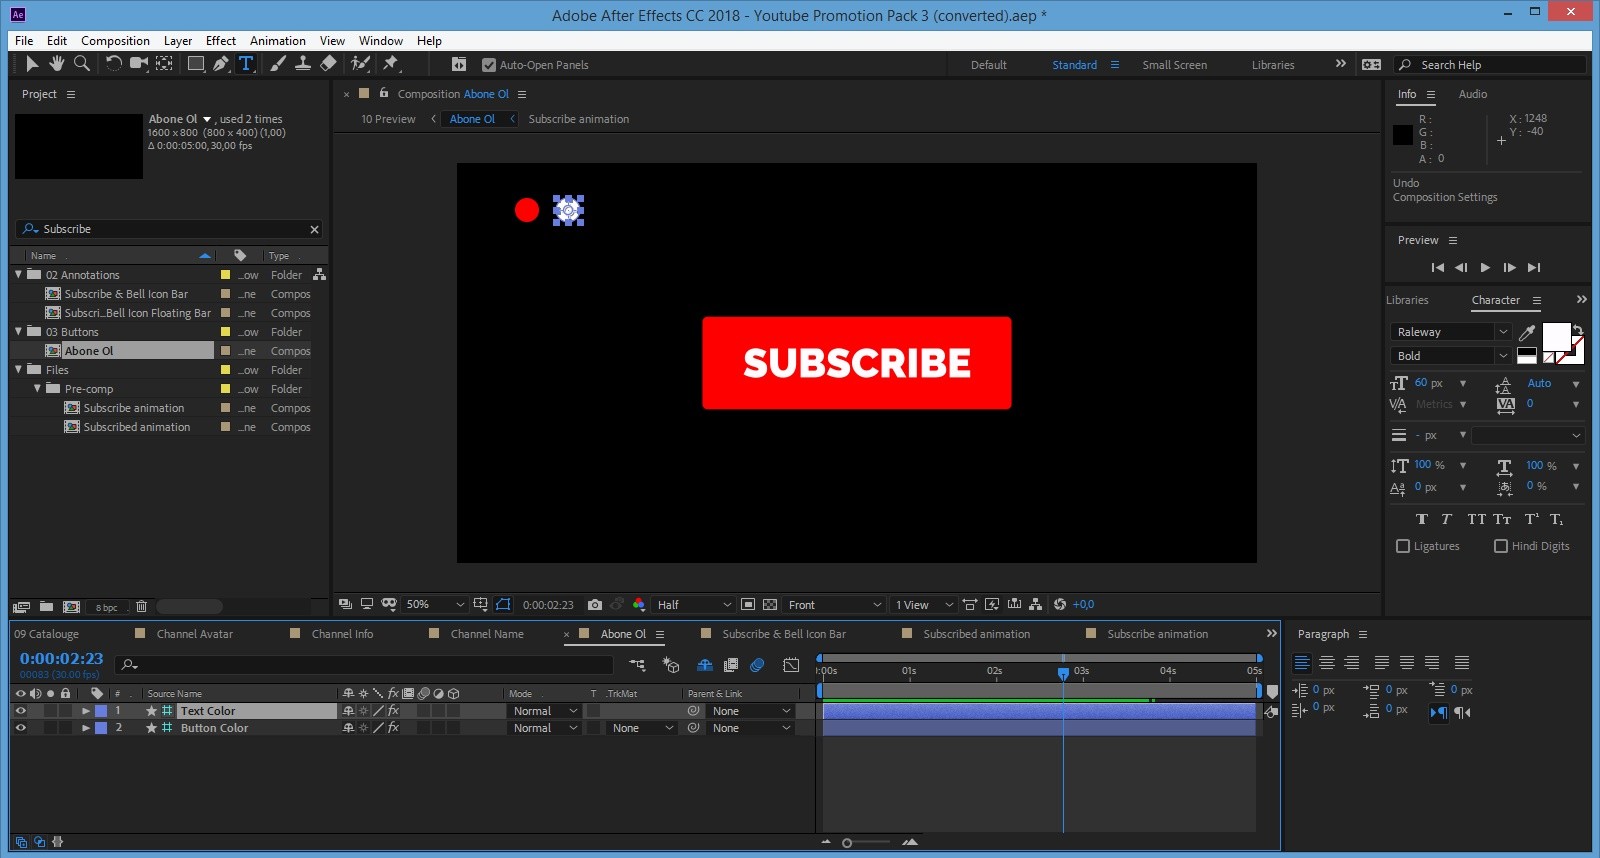This screenshot has height=858, width=1600.
Task: Select the Brush tool
Action: [x=278, y=64]
